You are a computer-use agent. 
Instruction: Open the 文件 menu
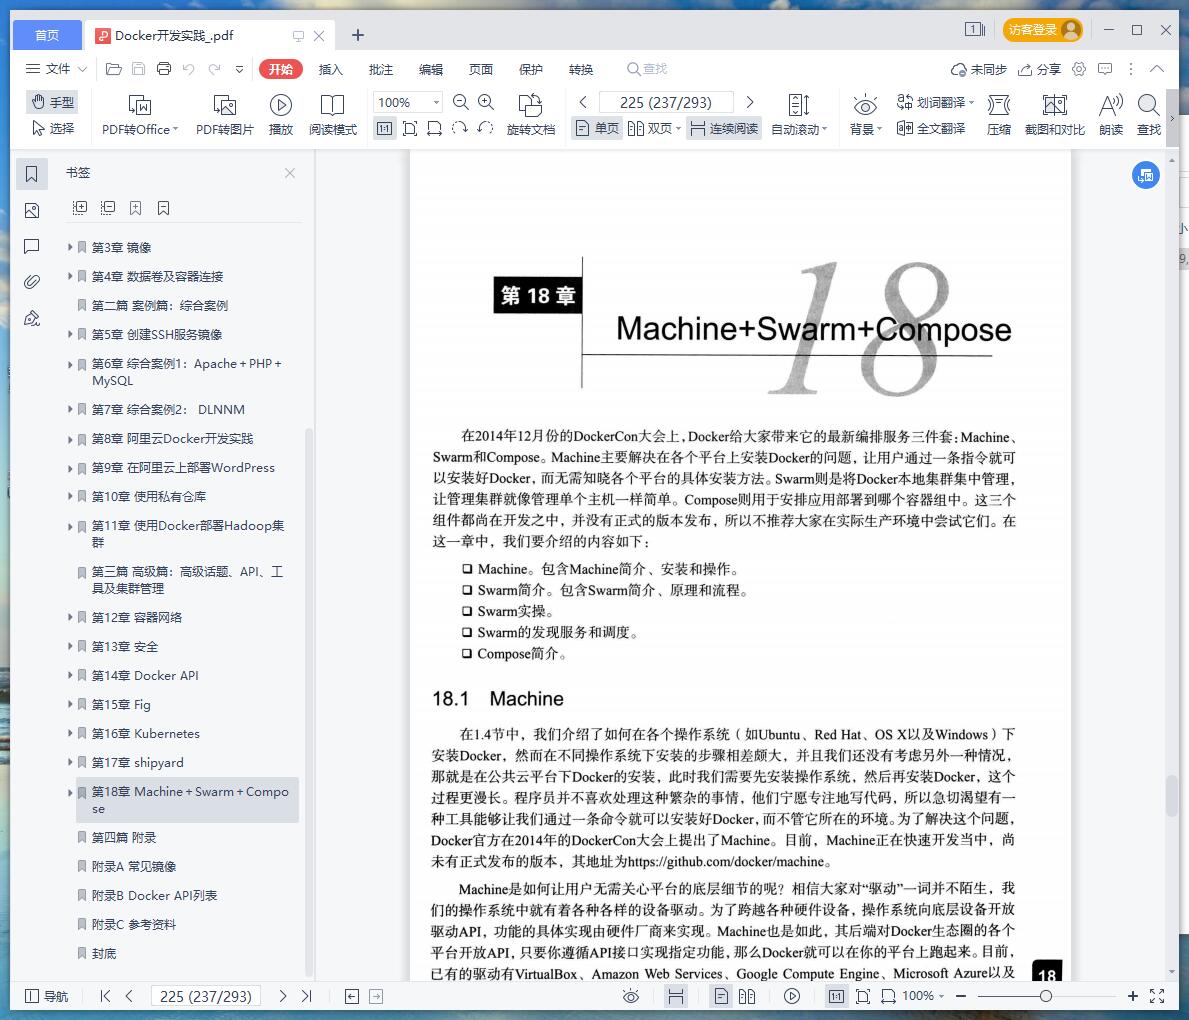tap(56, 69)
